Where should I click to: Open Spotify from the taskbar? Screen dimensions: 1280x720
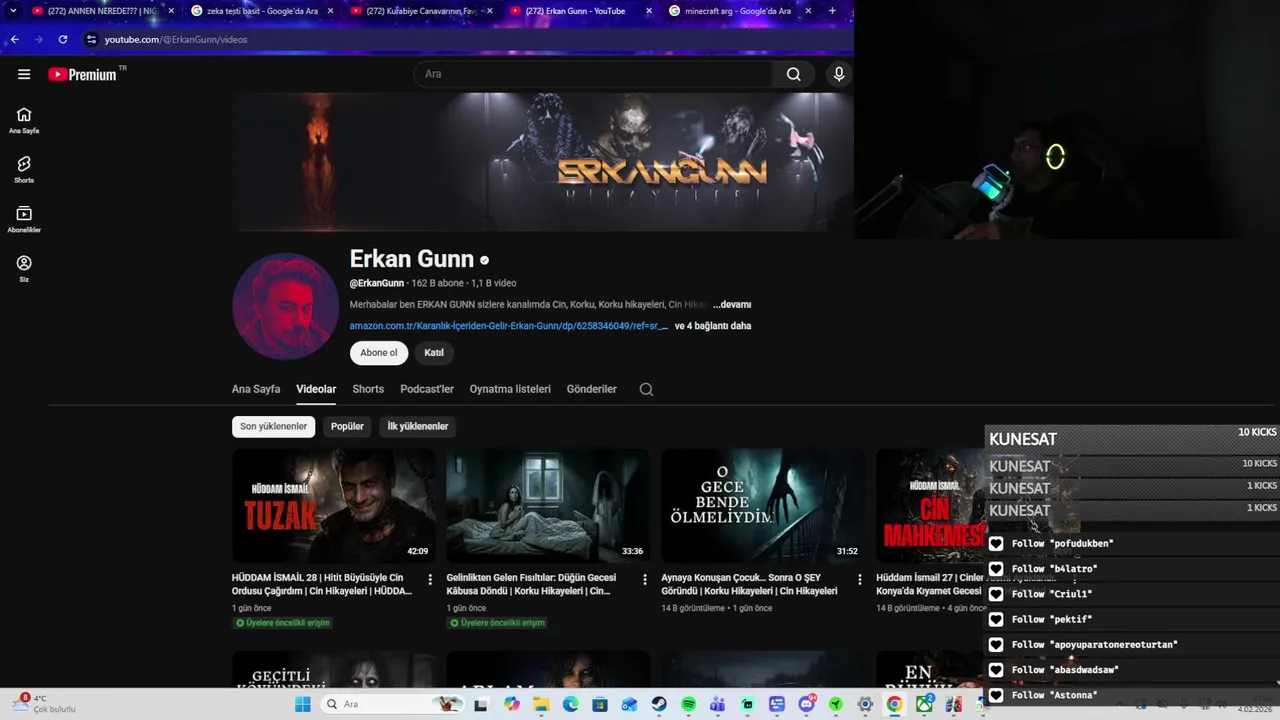tap(688, 704)
